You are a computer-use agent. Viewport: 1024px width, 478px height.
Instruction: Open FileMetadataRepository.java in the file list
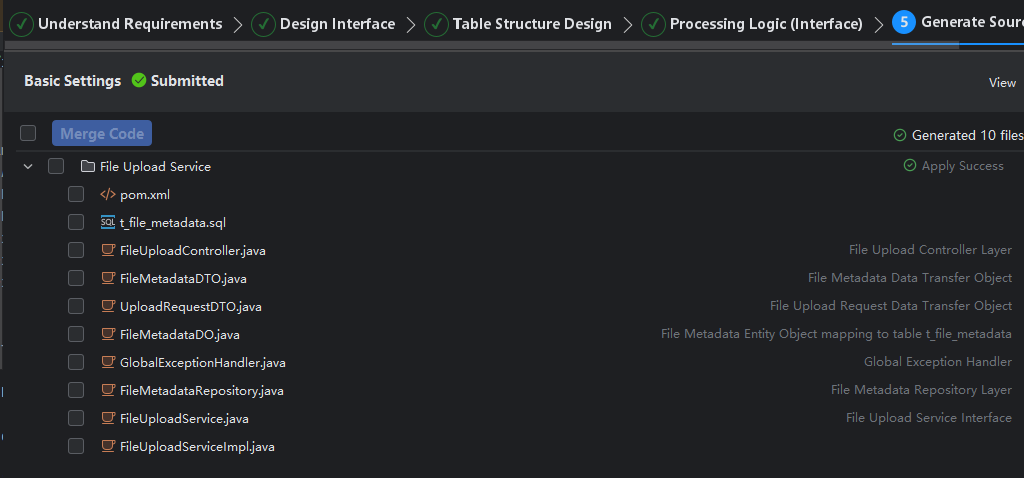coord(201,391)
